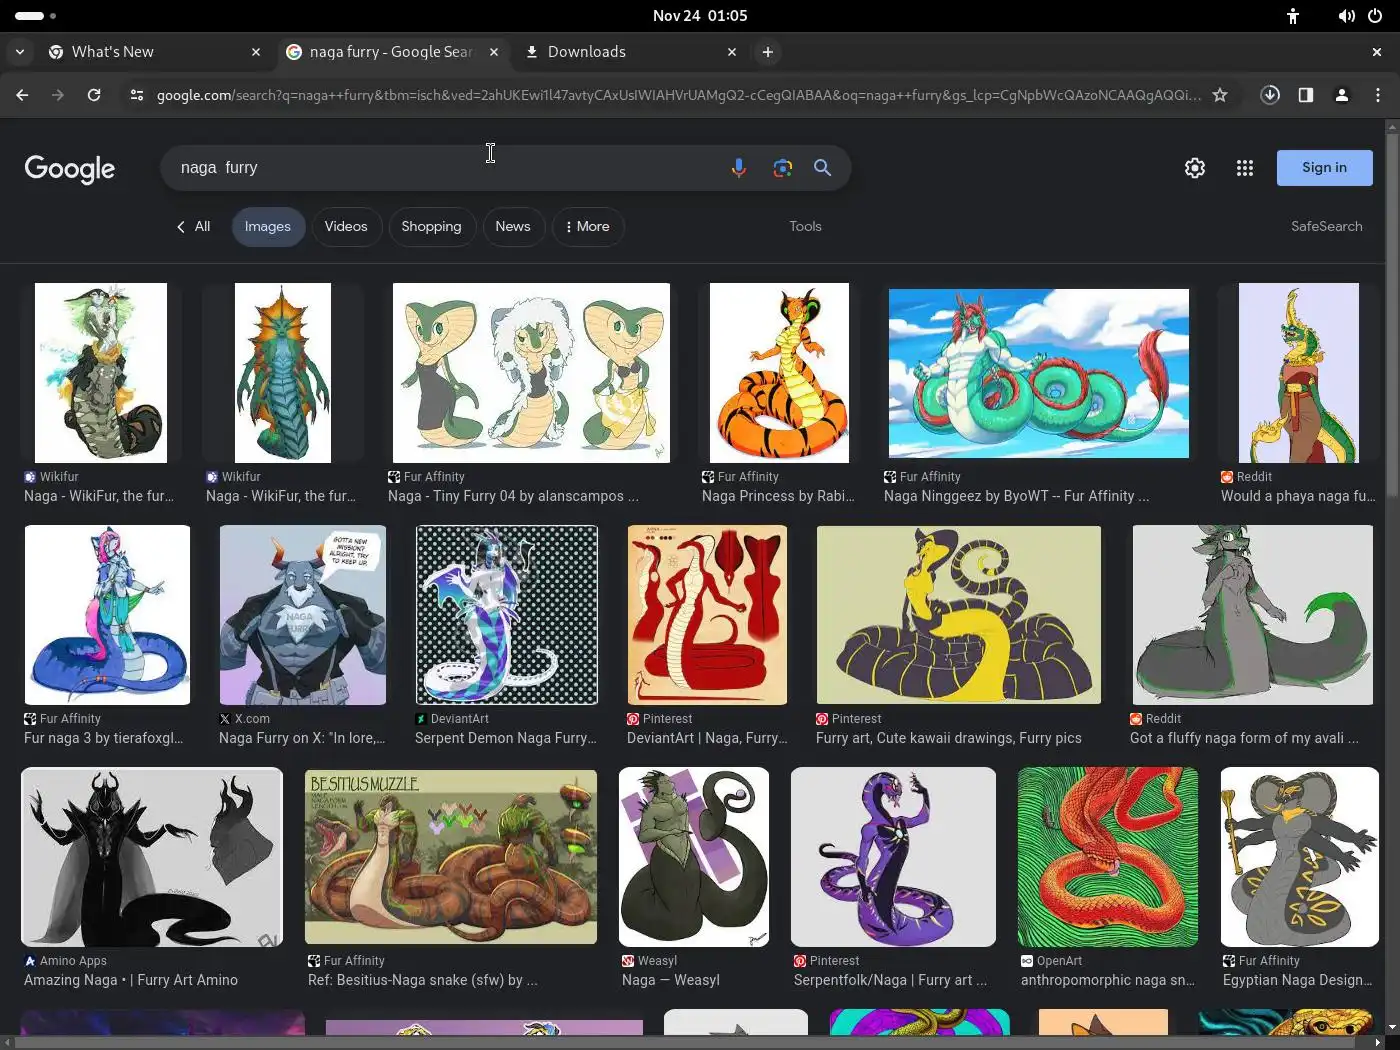
Task: Open the power menu in the top bar
Action: pyautogui.click(x=1375, y=16)
